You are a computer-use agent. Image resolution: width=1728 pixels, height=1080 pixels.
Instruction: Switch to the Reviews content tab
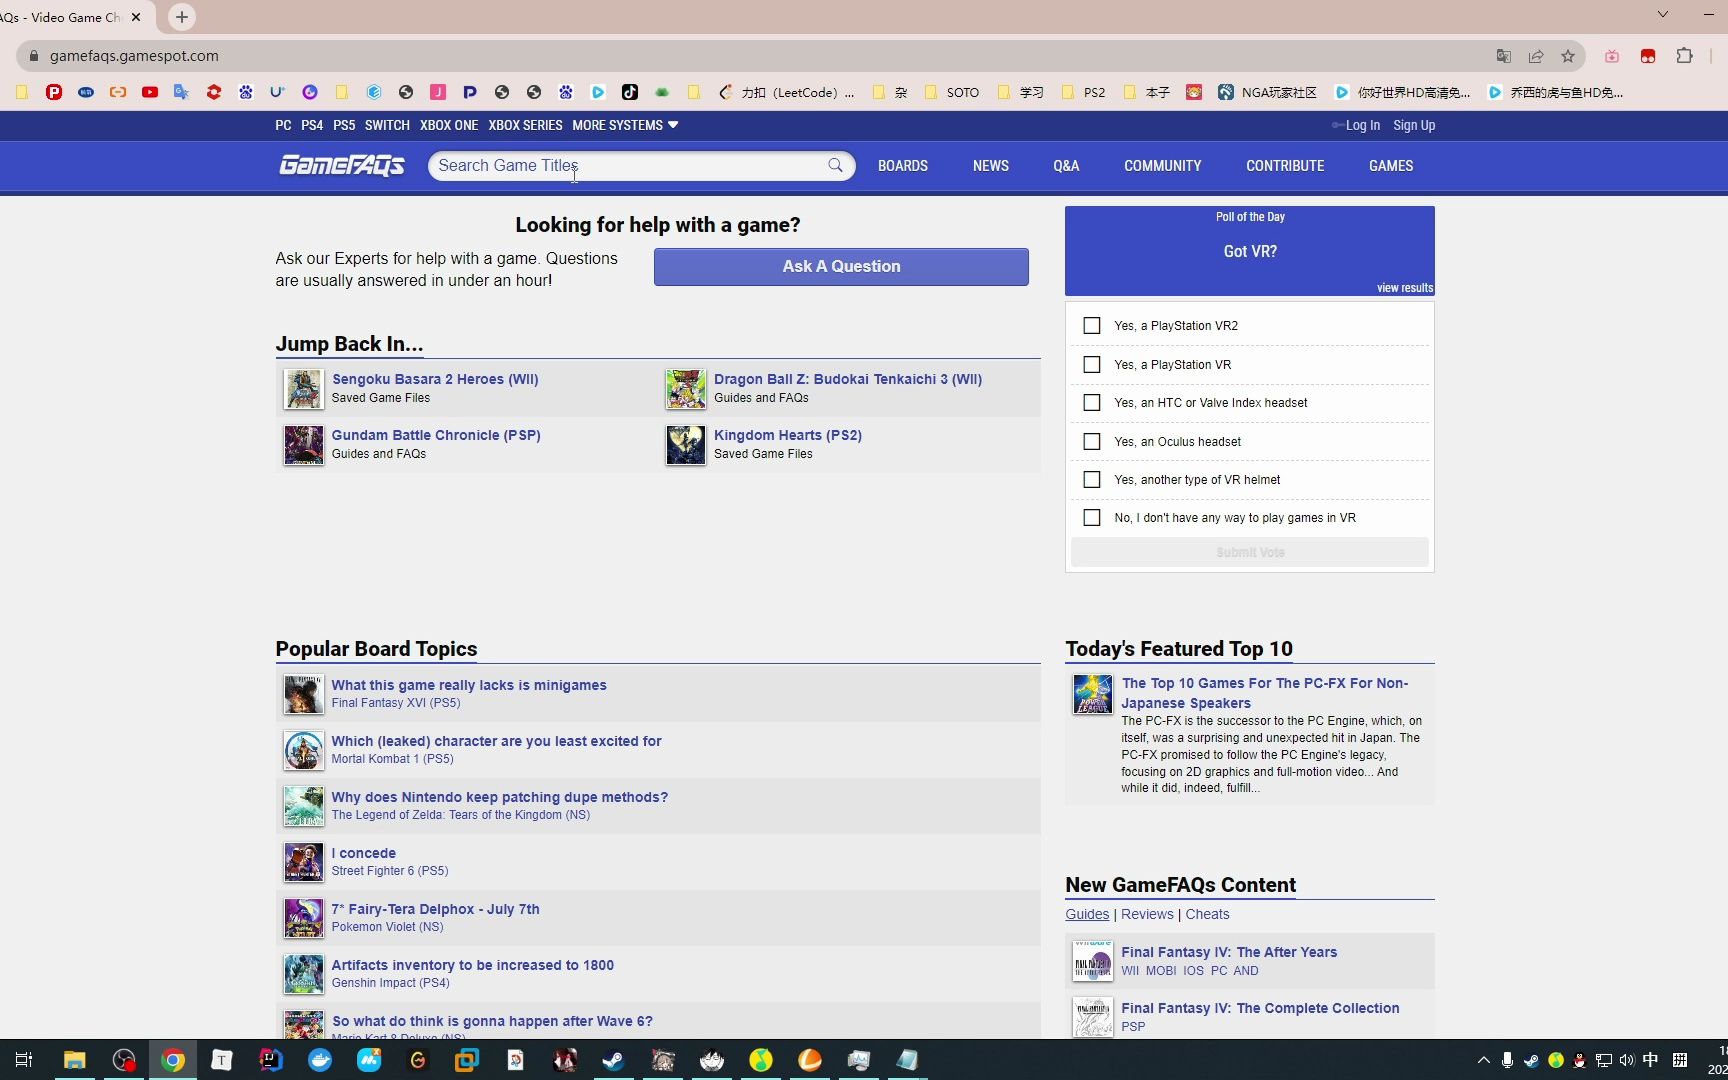[x=1147, y=914]
